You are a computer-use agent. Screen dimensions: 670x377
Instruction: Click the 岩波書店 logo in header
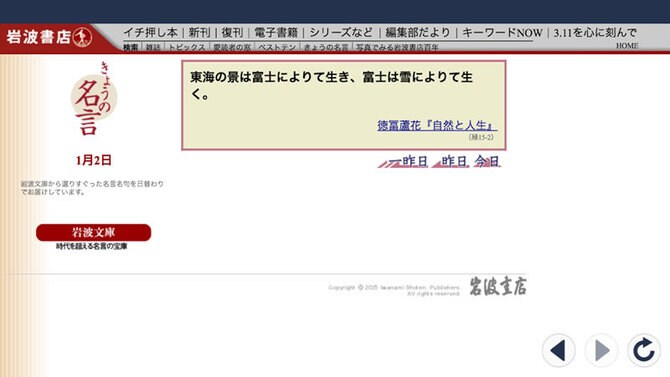pos(49,37)
